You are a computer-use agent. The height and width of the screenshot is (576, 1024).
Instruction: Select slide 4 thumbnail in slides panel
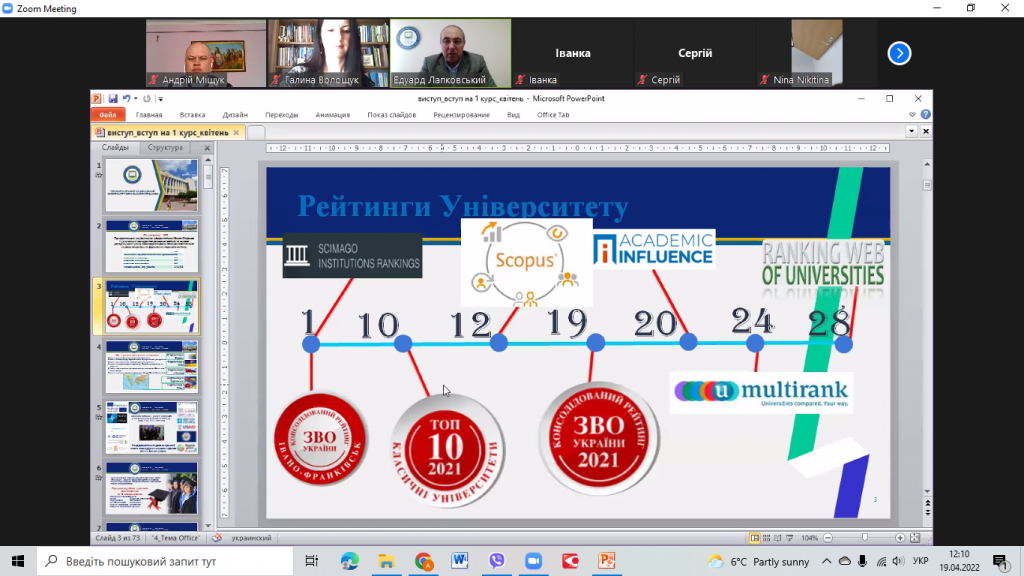click(151, 367)
